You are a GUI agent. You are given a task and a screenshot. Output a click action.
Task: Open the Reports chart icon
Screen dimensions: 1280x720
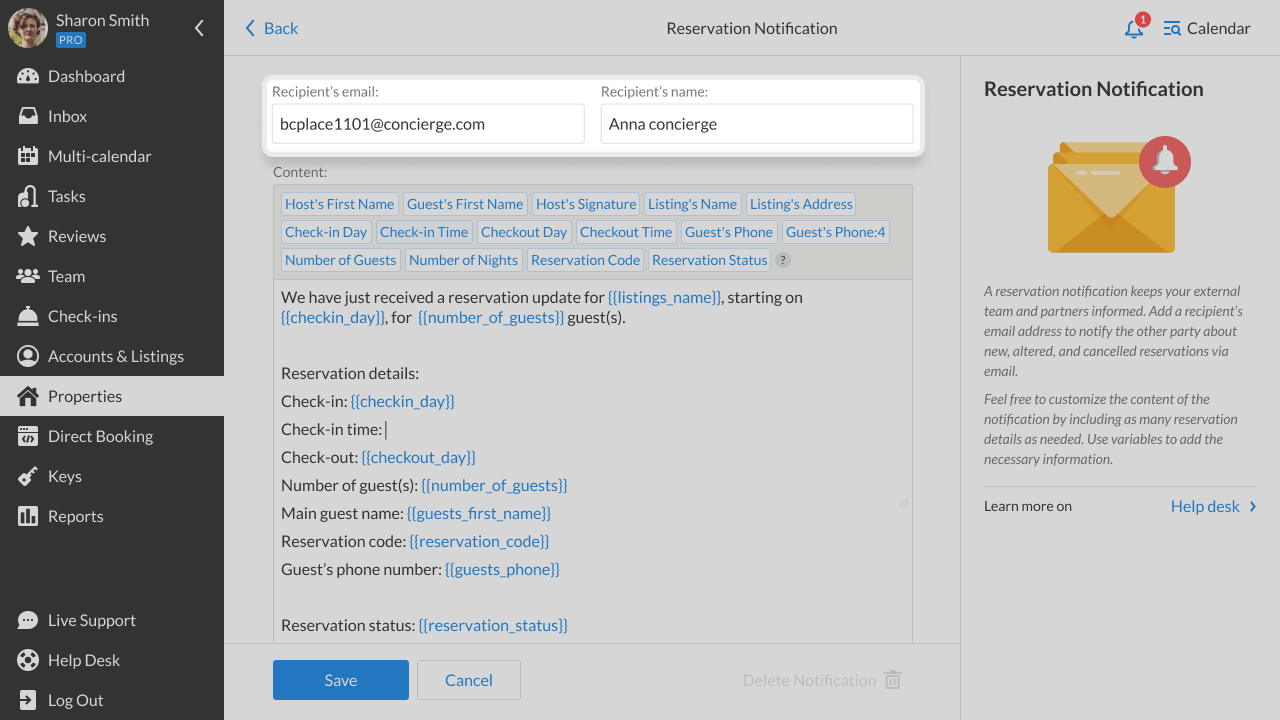pos(28,516)
